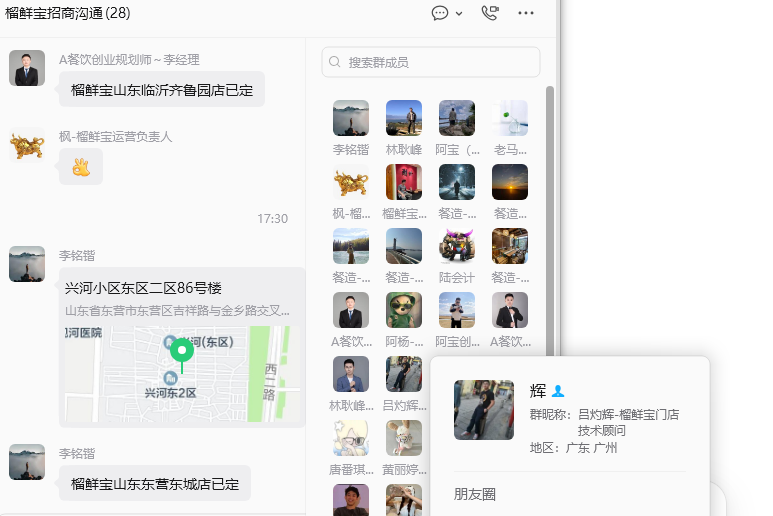The height and width of the screenshot is (516, 773).
Task: Click message 榴鲜宝山东东营东城店已定
Action: (155, 483)
